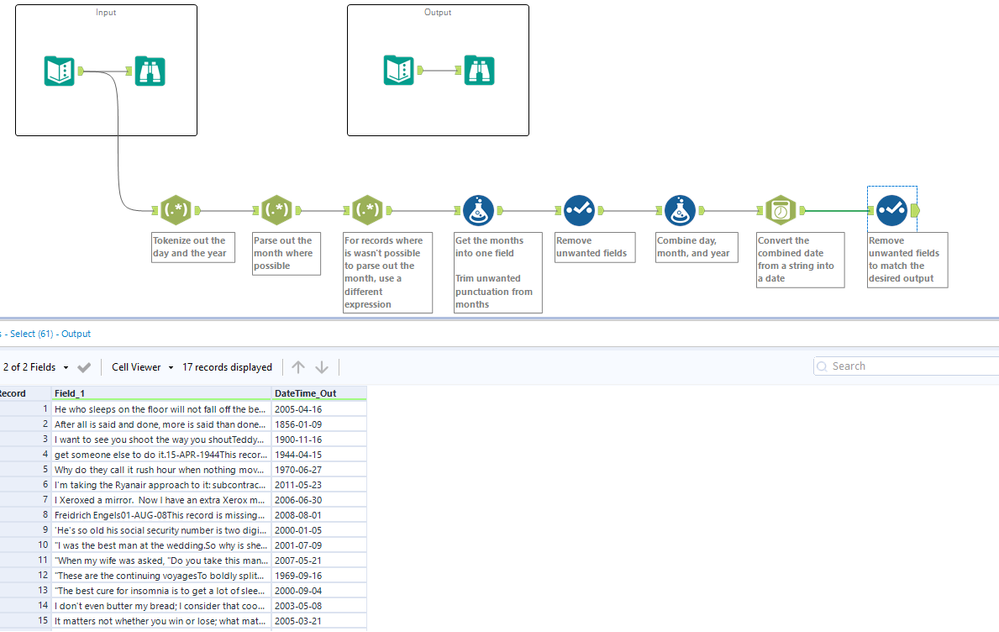Click the apply checkmark icon next to Fields

[x=84, y=367]
